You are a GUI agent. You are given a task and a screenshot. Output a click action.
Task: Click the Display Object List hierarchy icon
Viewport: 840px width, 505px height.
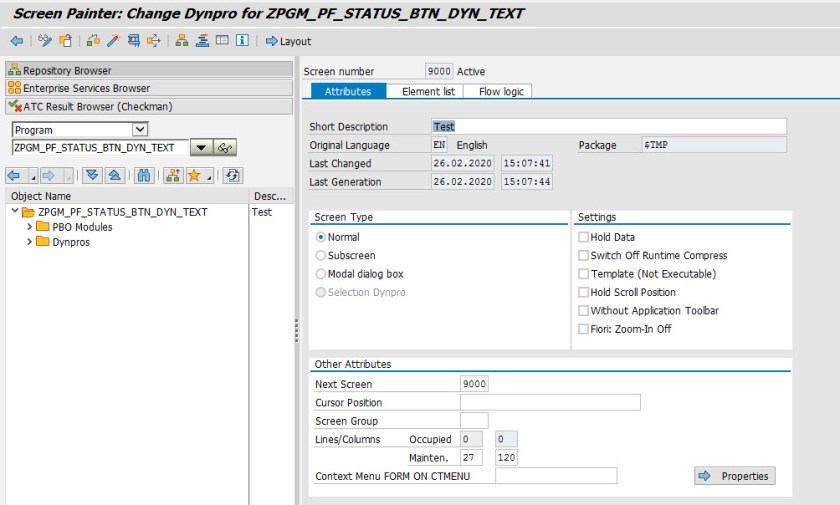[x=182, y=41]
